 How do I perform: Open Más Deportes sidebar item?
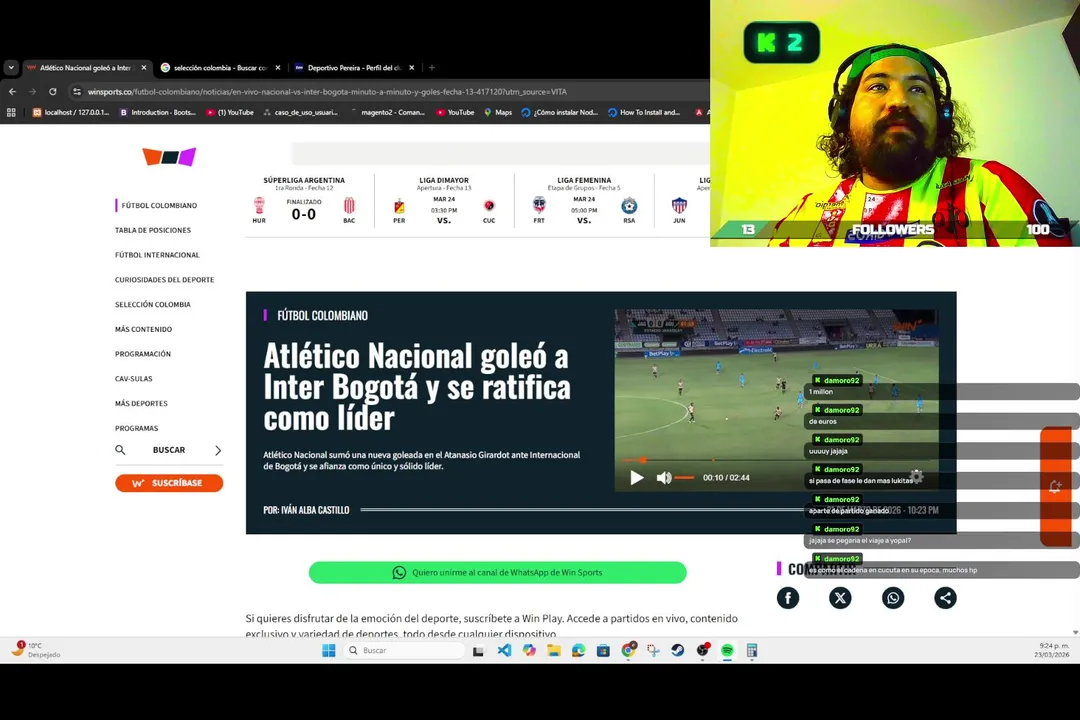click(x=141, y=404)
